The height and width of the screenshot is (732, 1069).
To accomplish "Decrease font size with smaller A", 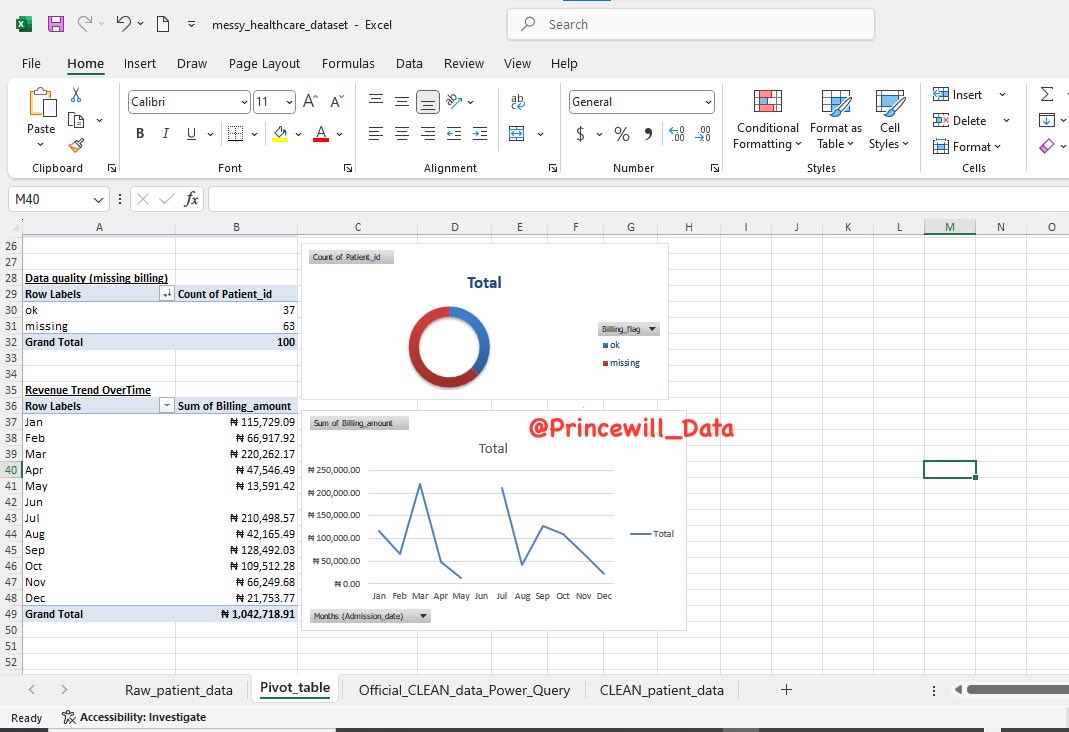I will [x=337, y=102].
